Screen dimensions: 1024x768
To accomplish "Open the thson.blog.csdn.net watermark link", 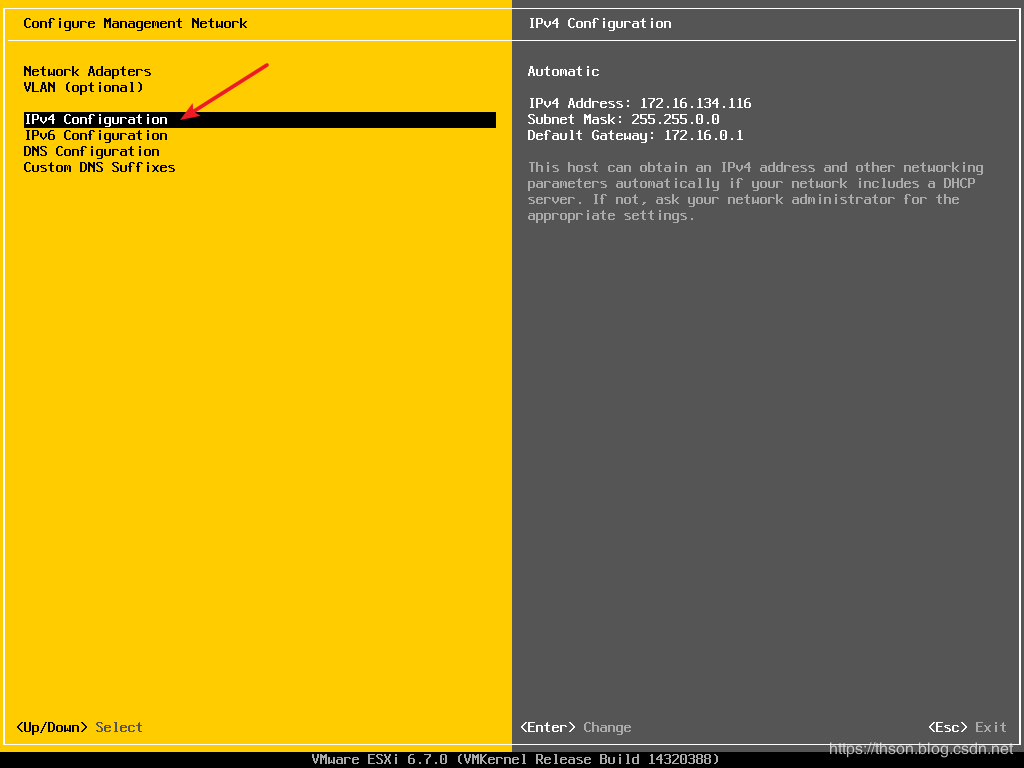I will coord(921,748).
